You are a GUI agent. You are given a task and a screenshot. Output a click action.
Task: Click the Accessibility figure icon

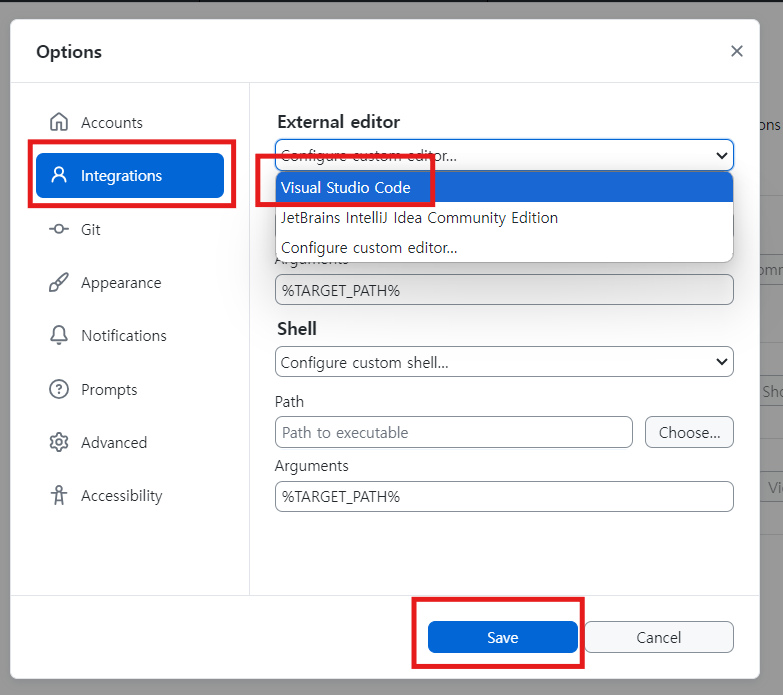[59, 495]
